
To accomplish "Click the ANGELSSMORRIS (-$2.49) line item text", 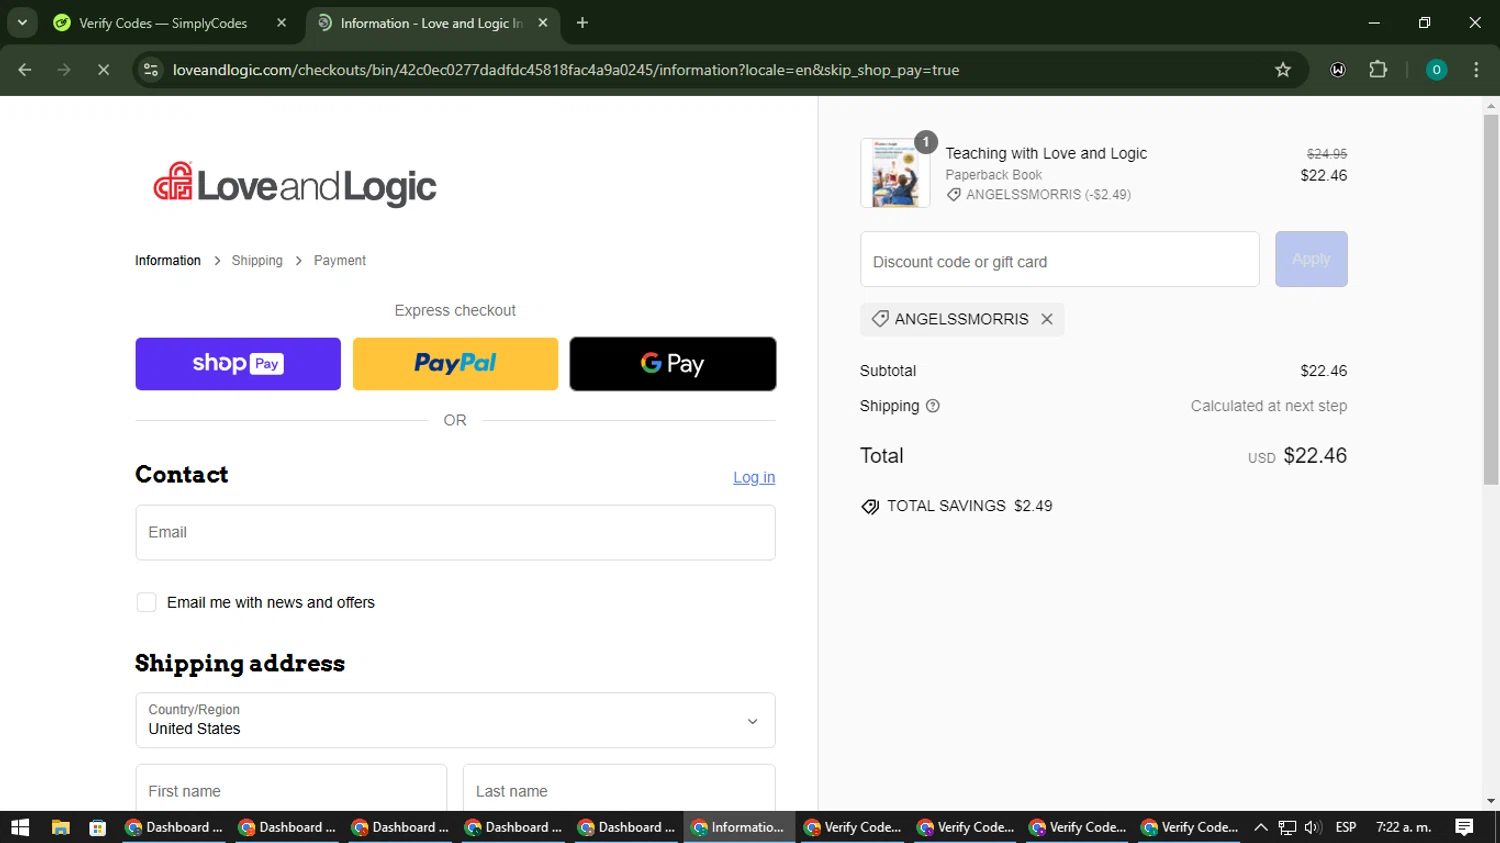I will (x=1048, y=195).
